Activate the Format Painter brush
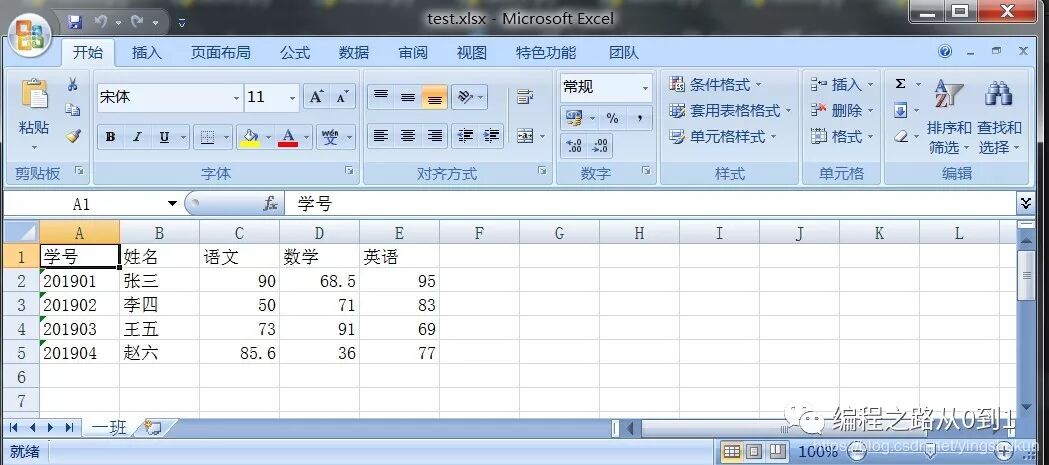Viewport: 1049px width, 465px height. tap(73, 136)
